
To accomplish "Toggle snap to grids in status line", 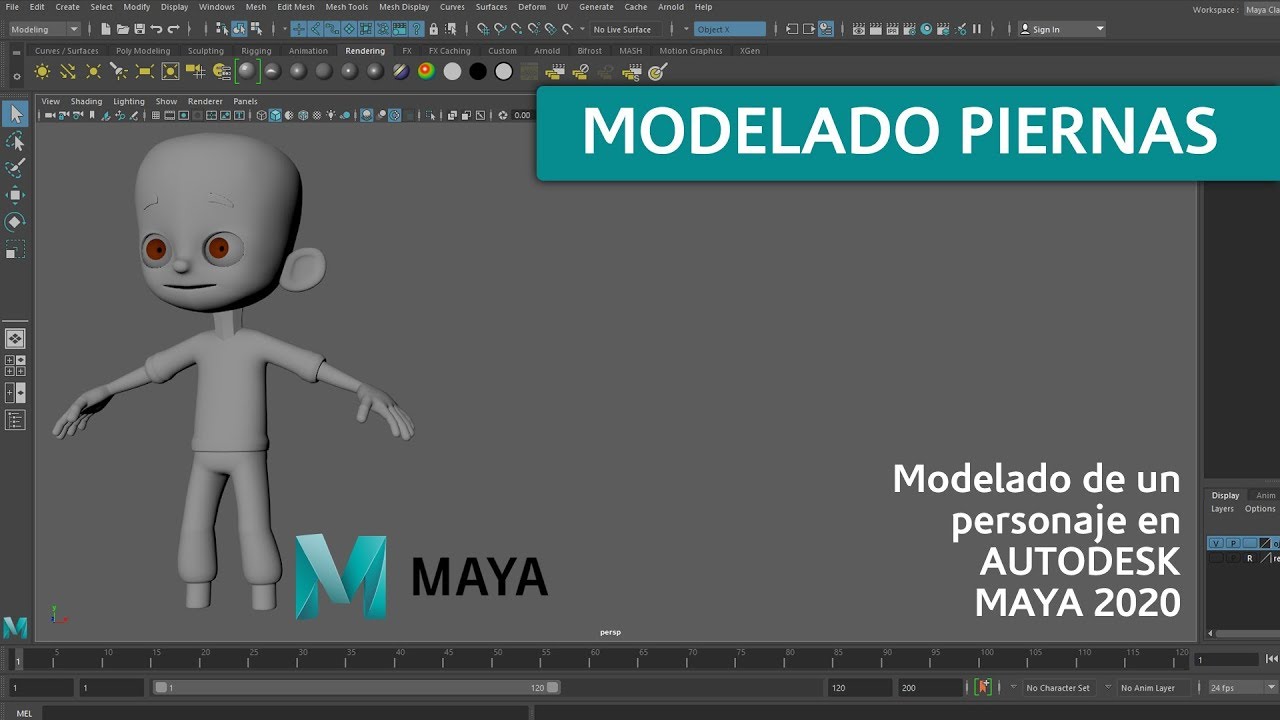I will pos(483,29).
